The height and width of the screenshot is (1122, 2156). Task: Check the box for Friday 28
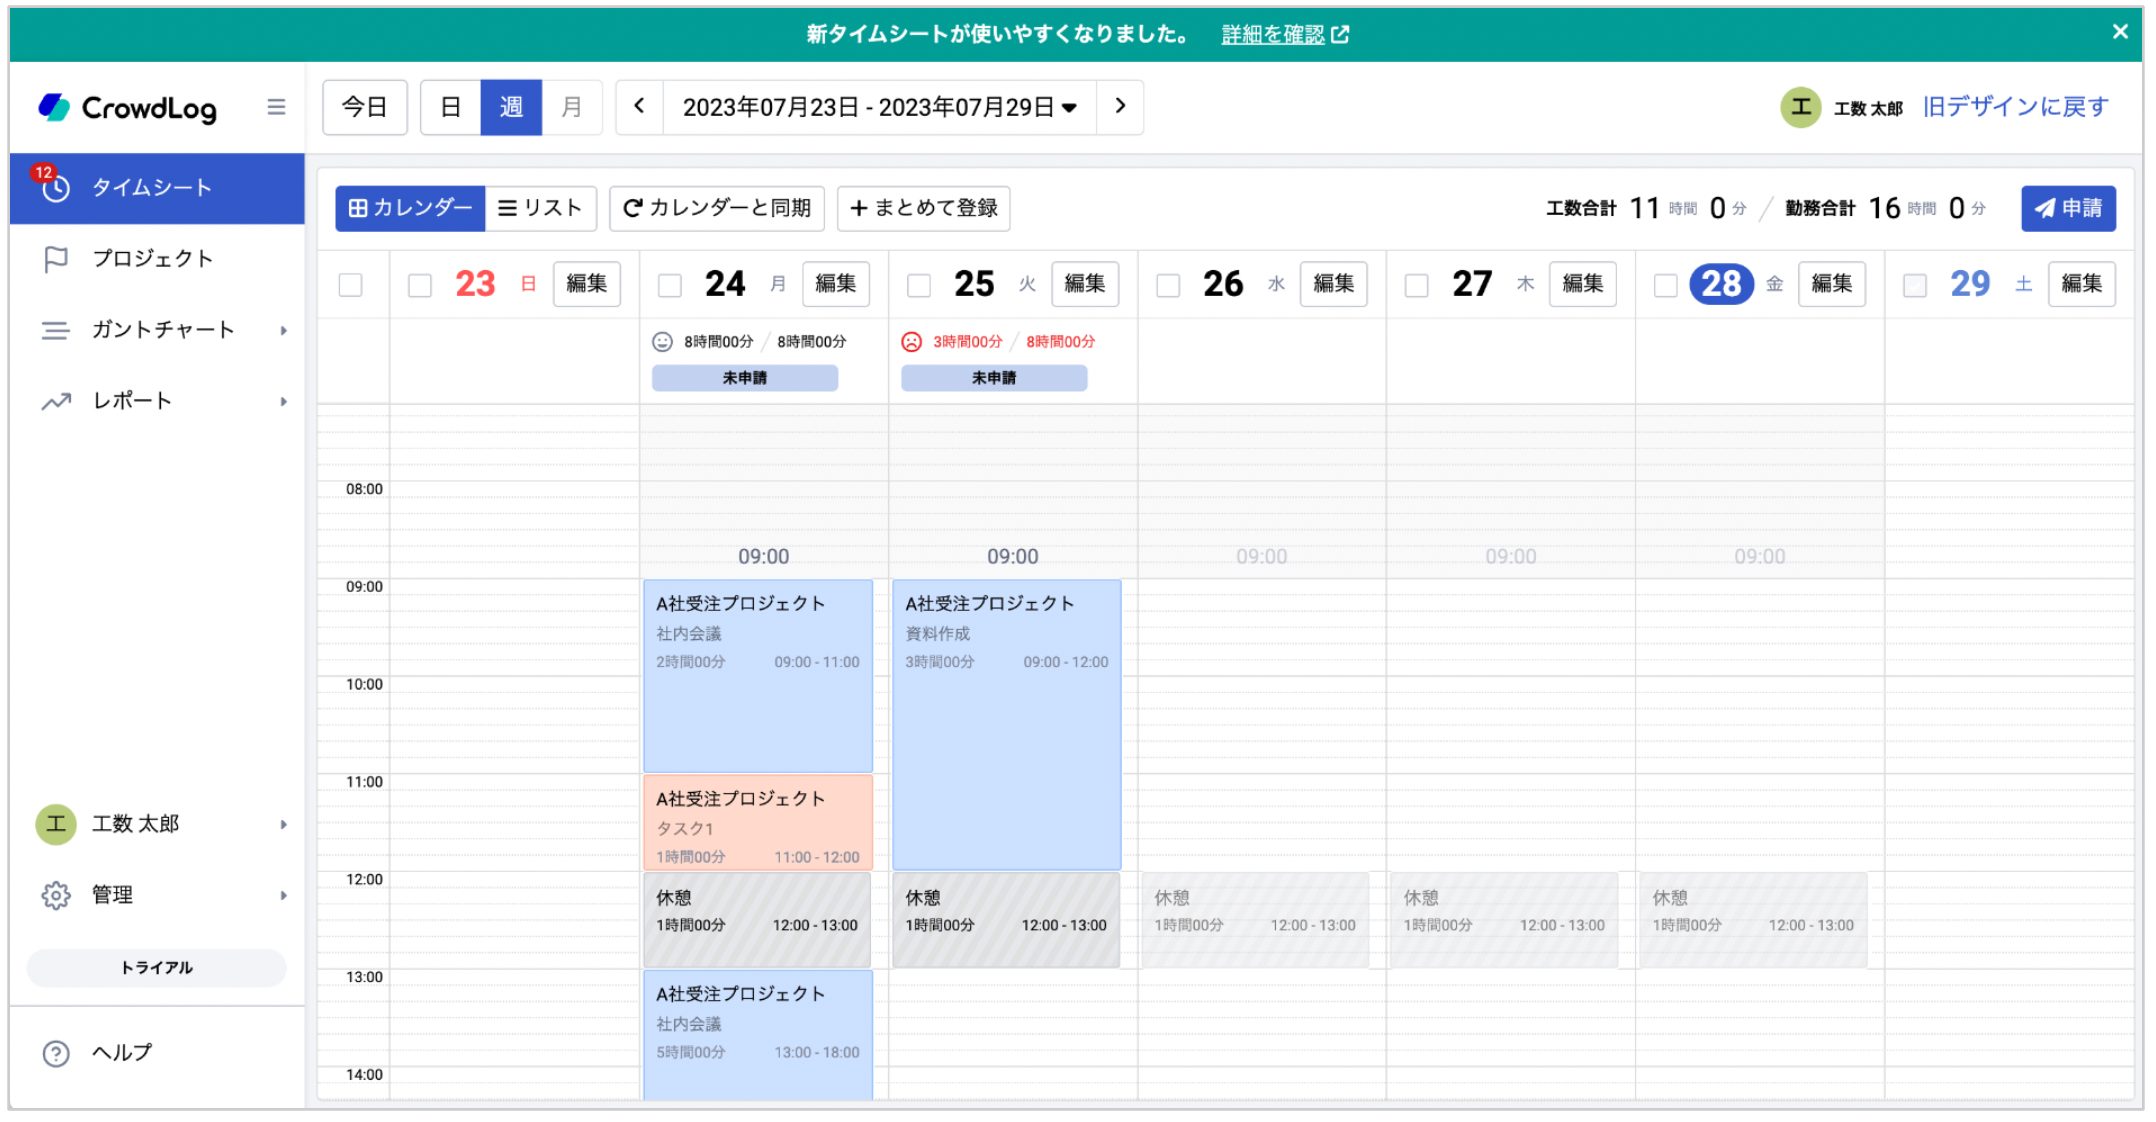(x=1665, y=285)
